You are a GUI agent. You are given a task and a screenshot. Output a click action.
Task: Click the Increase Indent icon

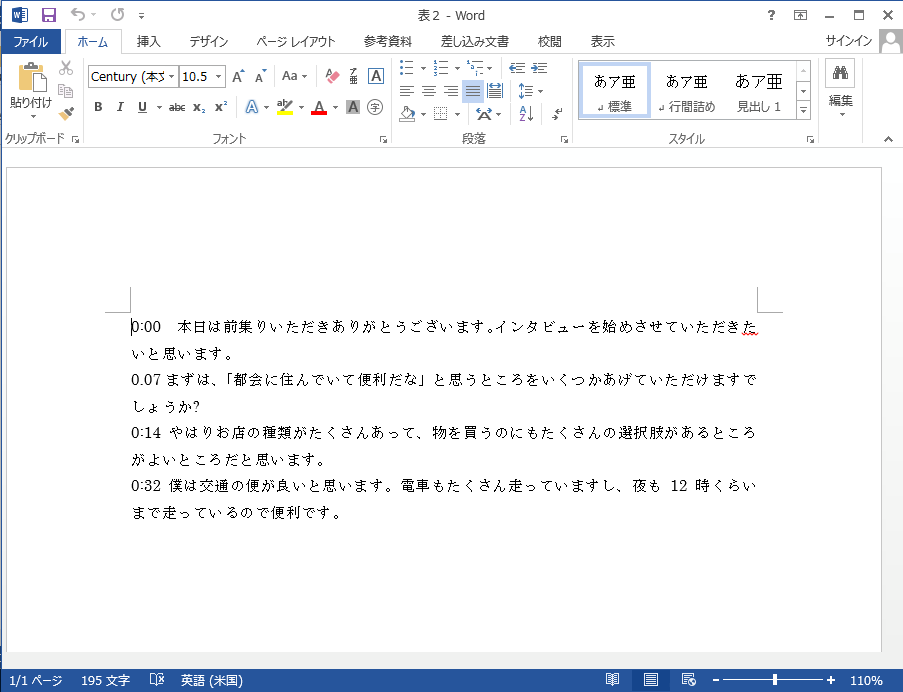click(x=540, y=68)
